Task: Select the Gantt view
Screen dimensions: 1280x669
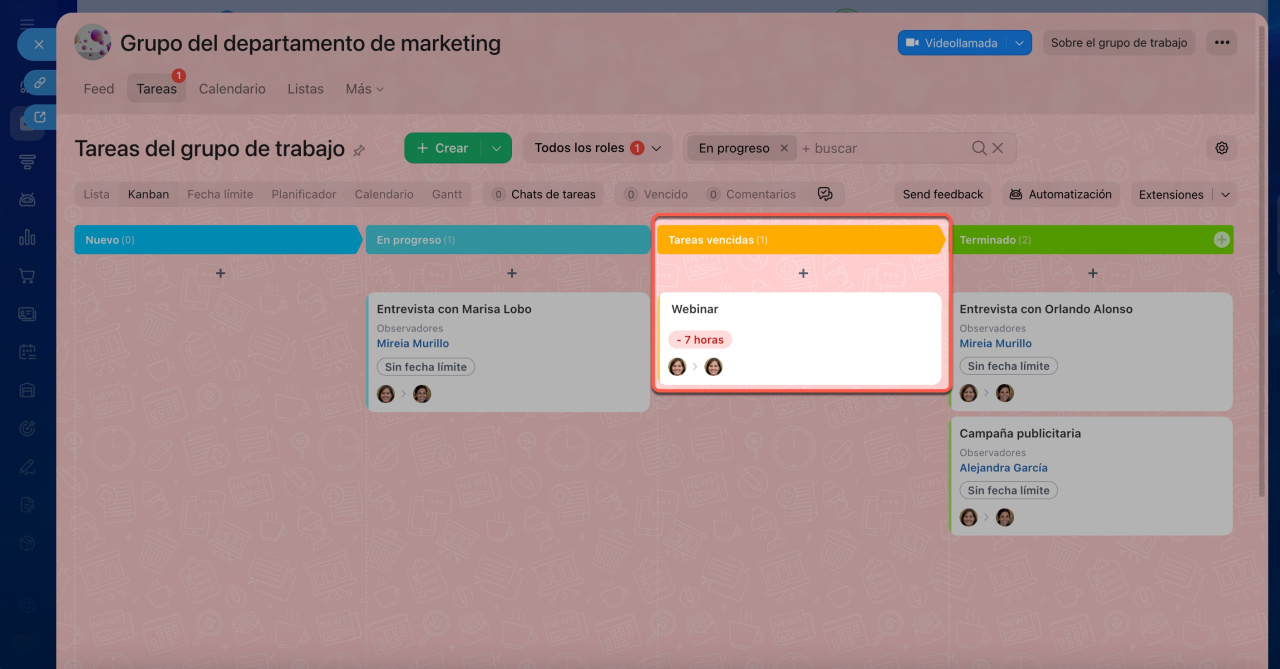Action: coord(447,194)
